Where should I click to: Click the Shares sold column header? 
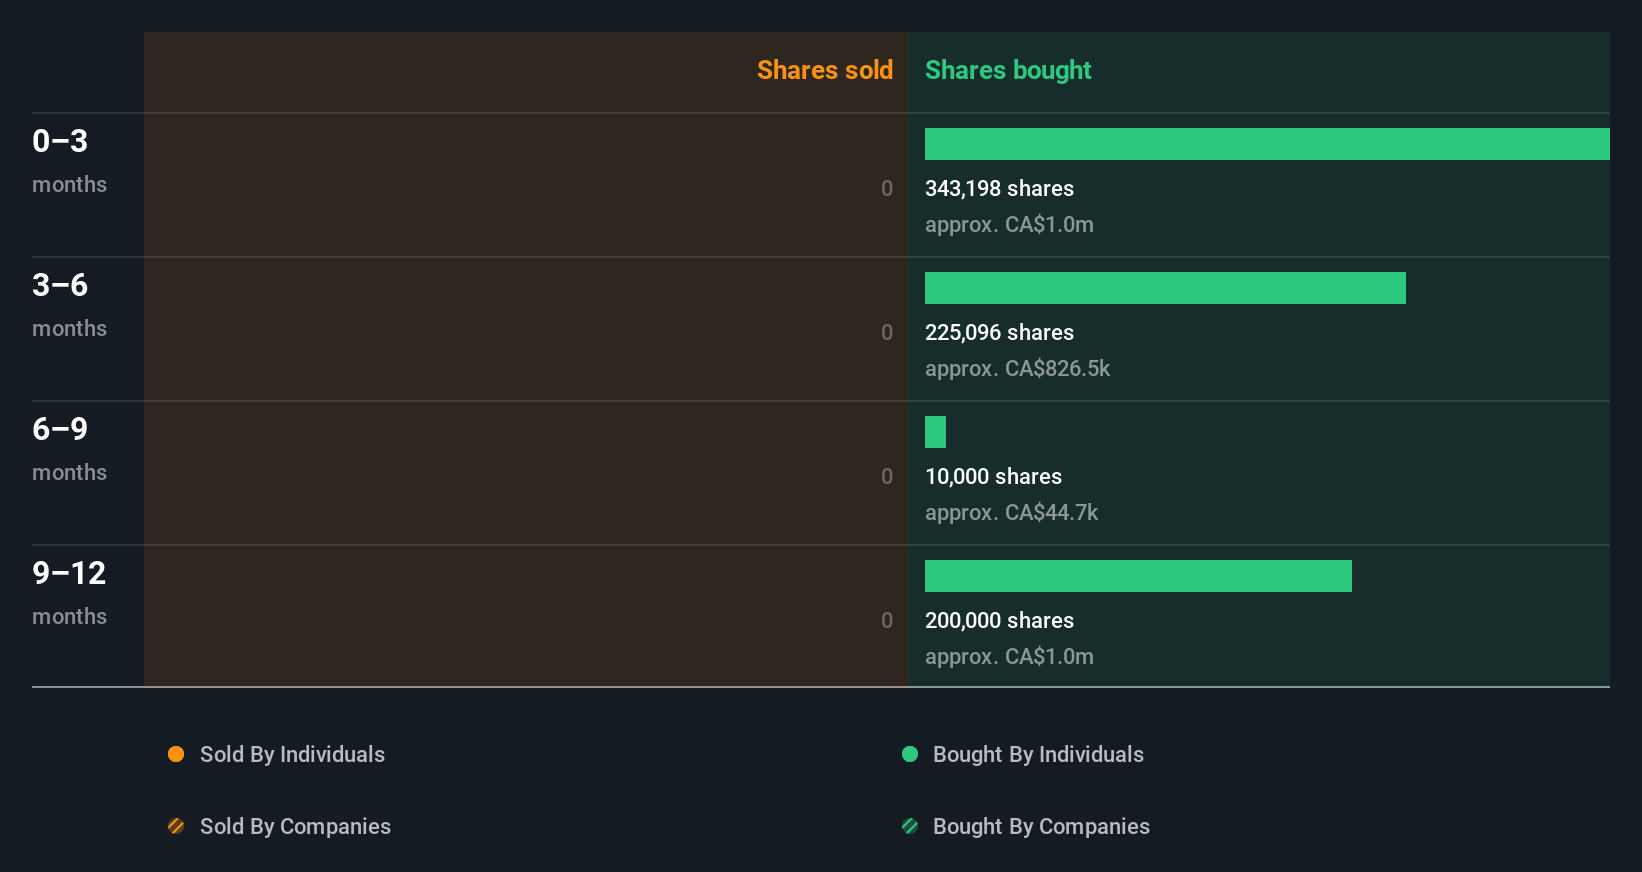click(825, 70)
